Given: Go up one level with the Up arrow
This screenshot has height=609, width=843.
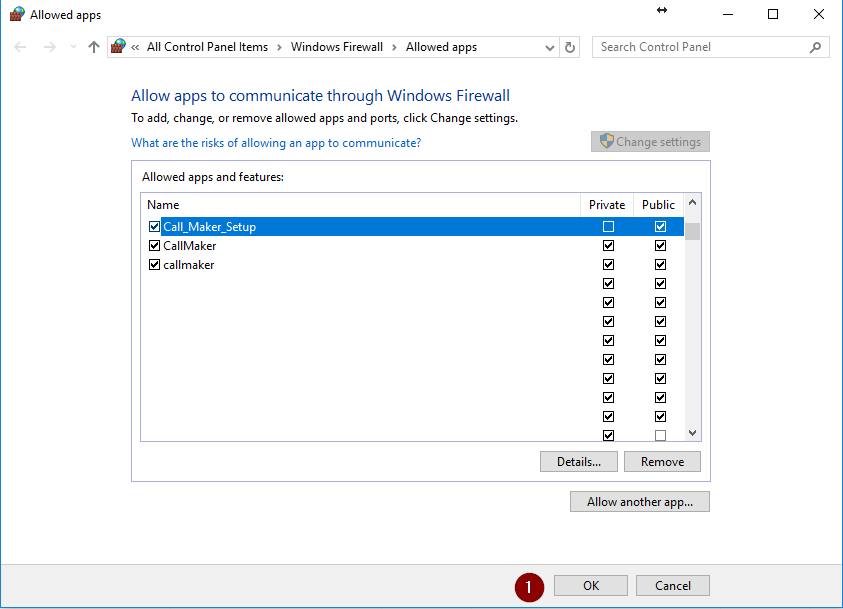Looking at the screenshot, I should [x=94, y=47].
